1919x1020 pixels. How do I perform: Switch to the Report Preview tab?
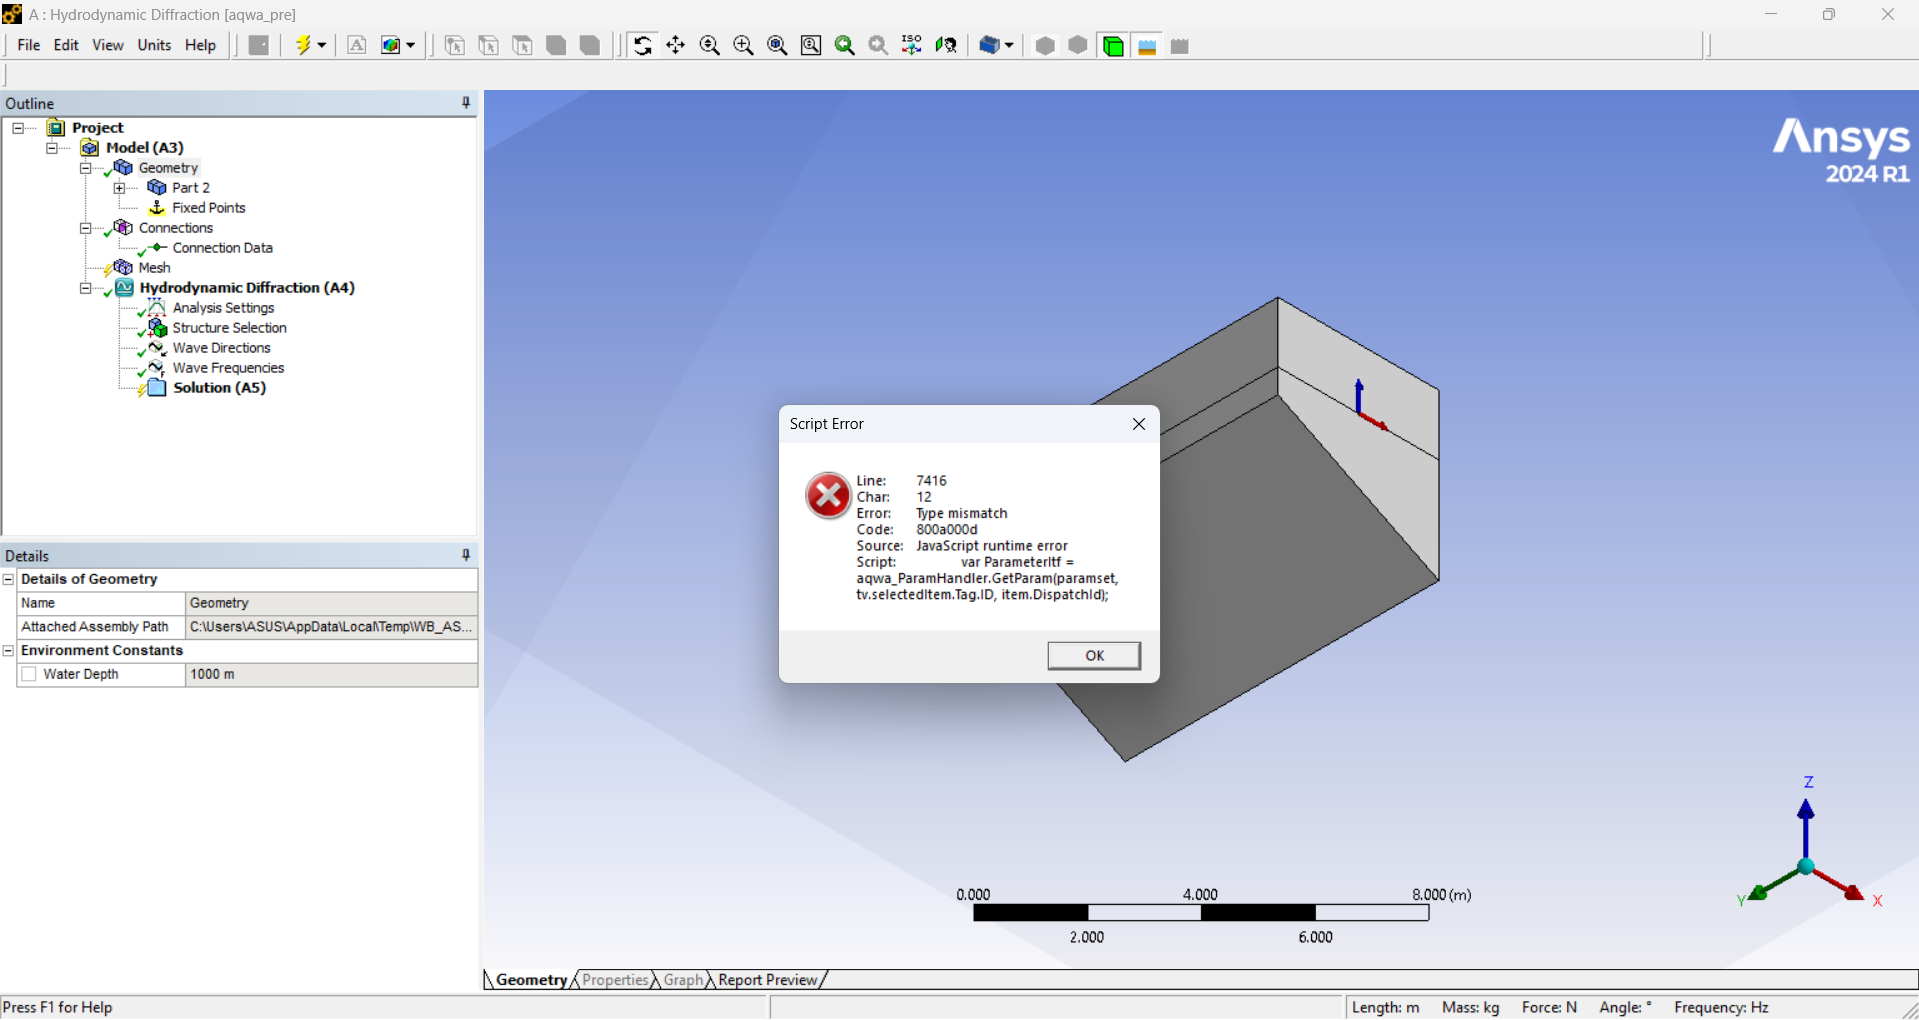point(767,980)
